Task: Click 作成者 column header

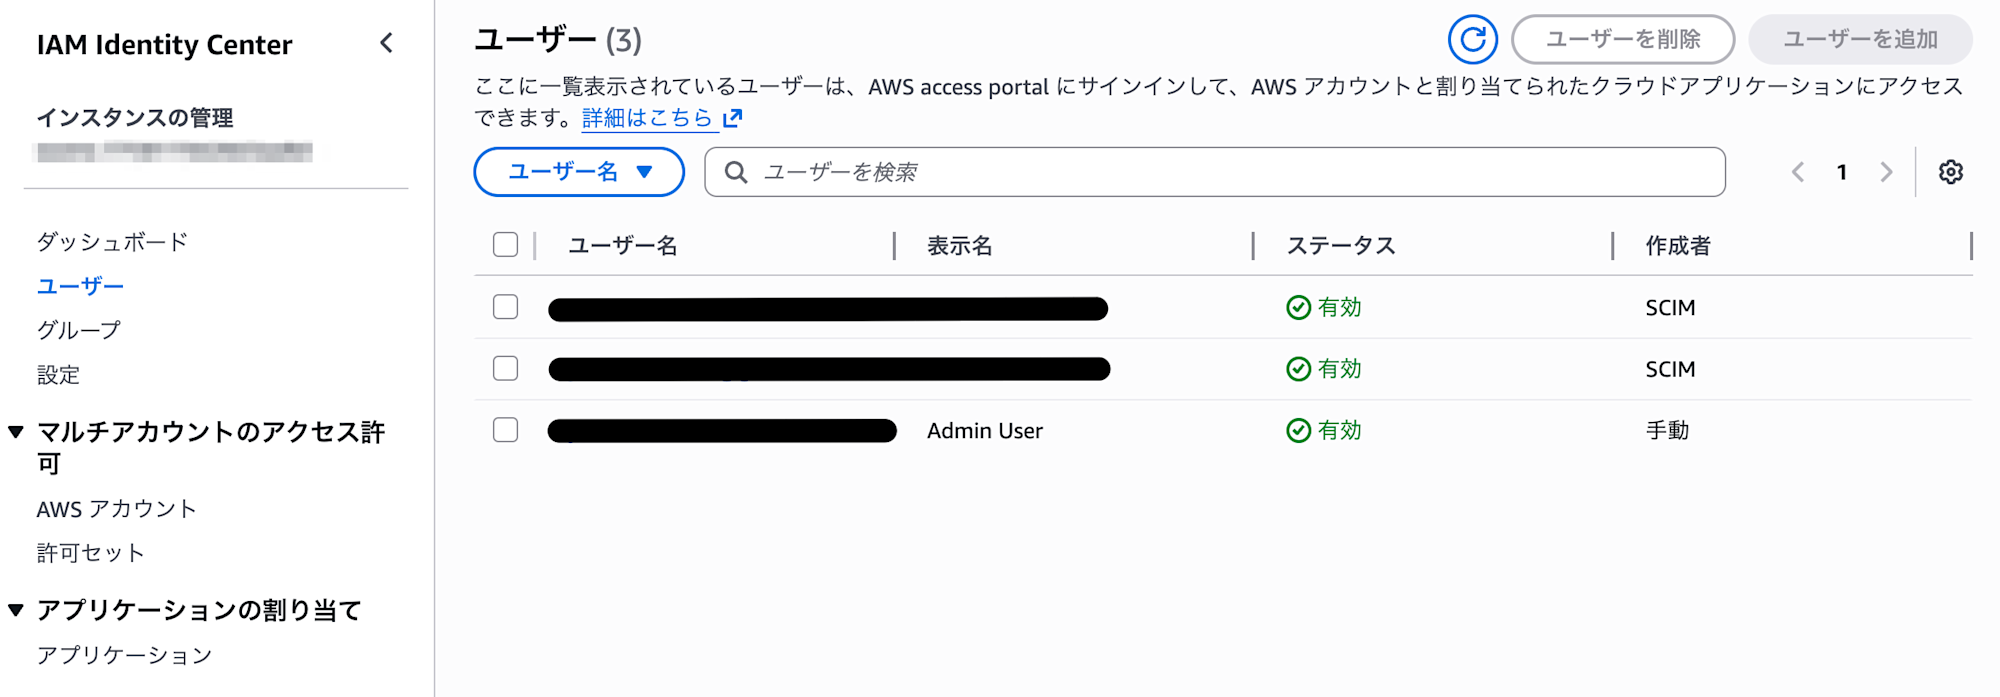Action: point(1678,246)
